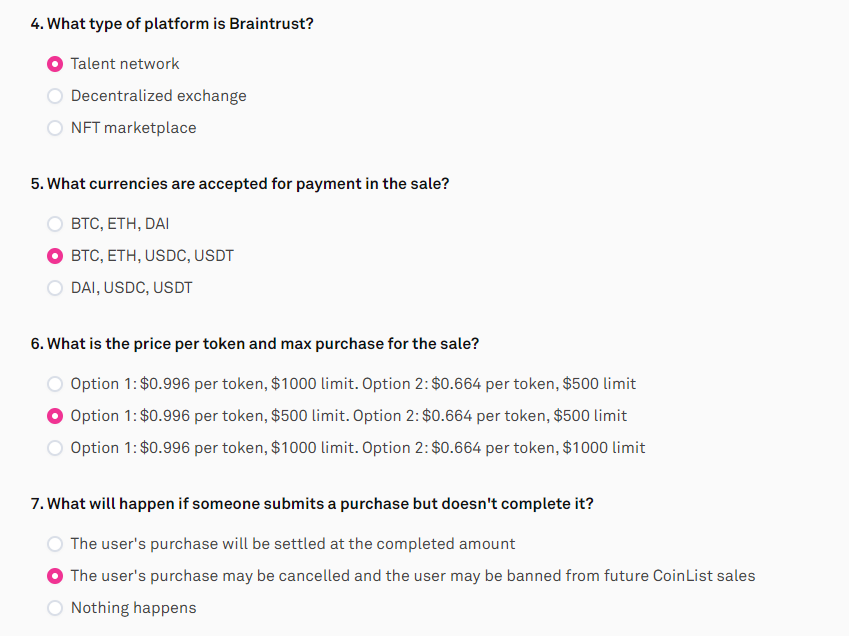
Task: Click the 'BTC, ETH, DAI' label text
Action: (x=120, y=224)
